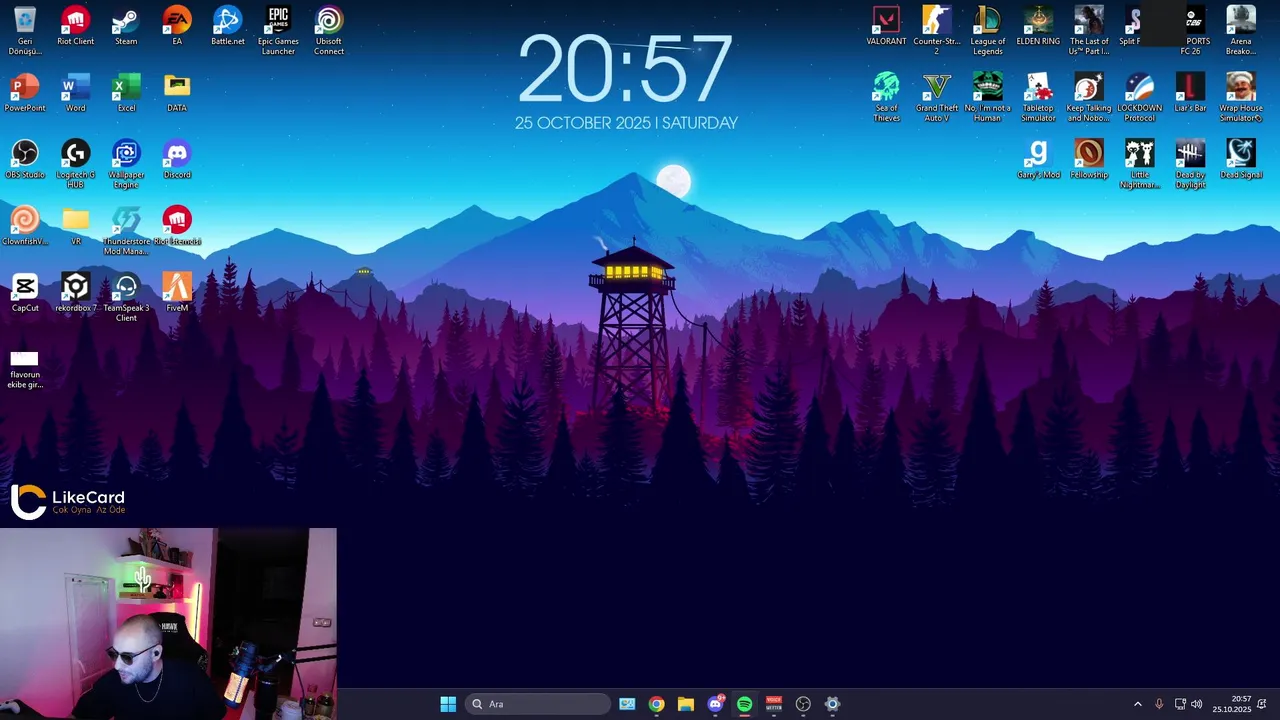Viewport: 1280px width, 720px height.
Task: Open Little Nightmares shortcut
Action: tap(1140, 164)
